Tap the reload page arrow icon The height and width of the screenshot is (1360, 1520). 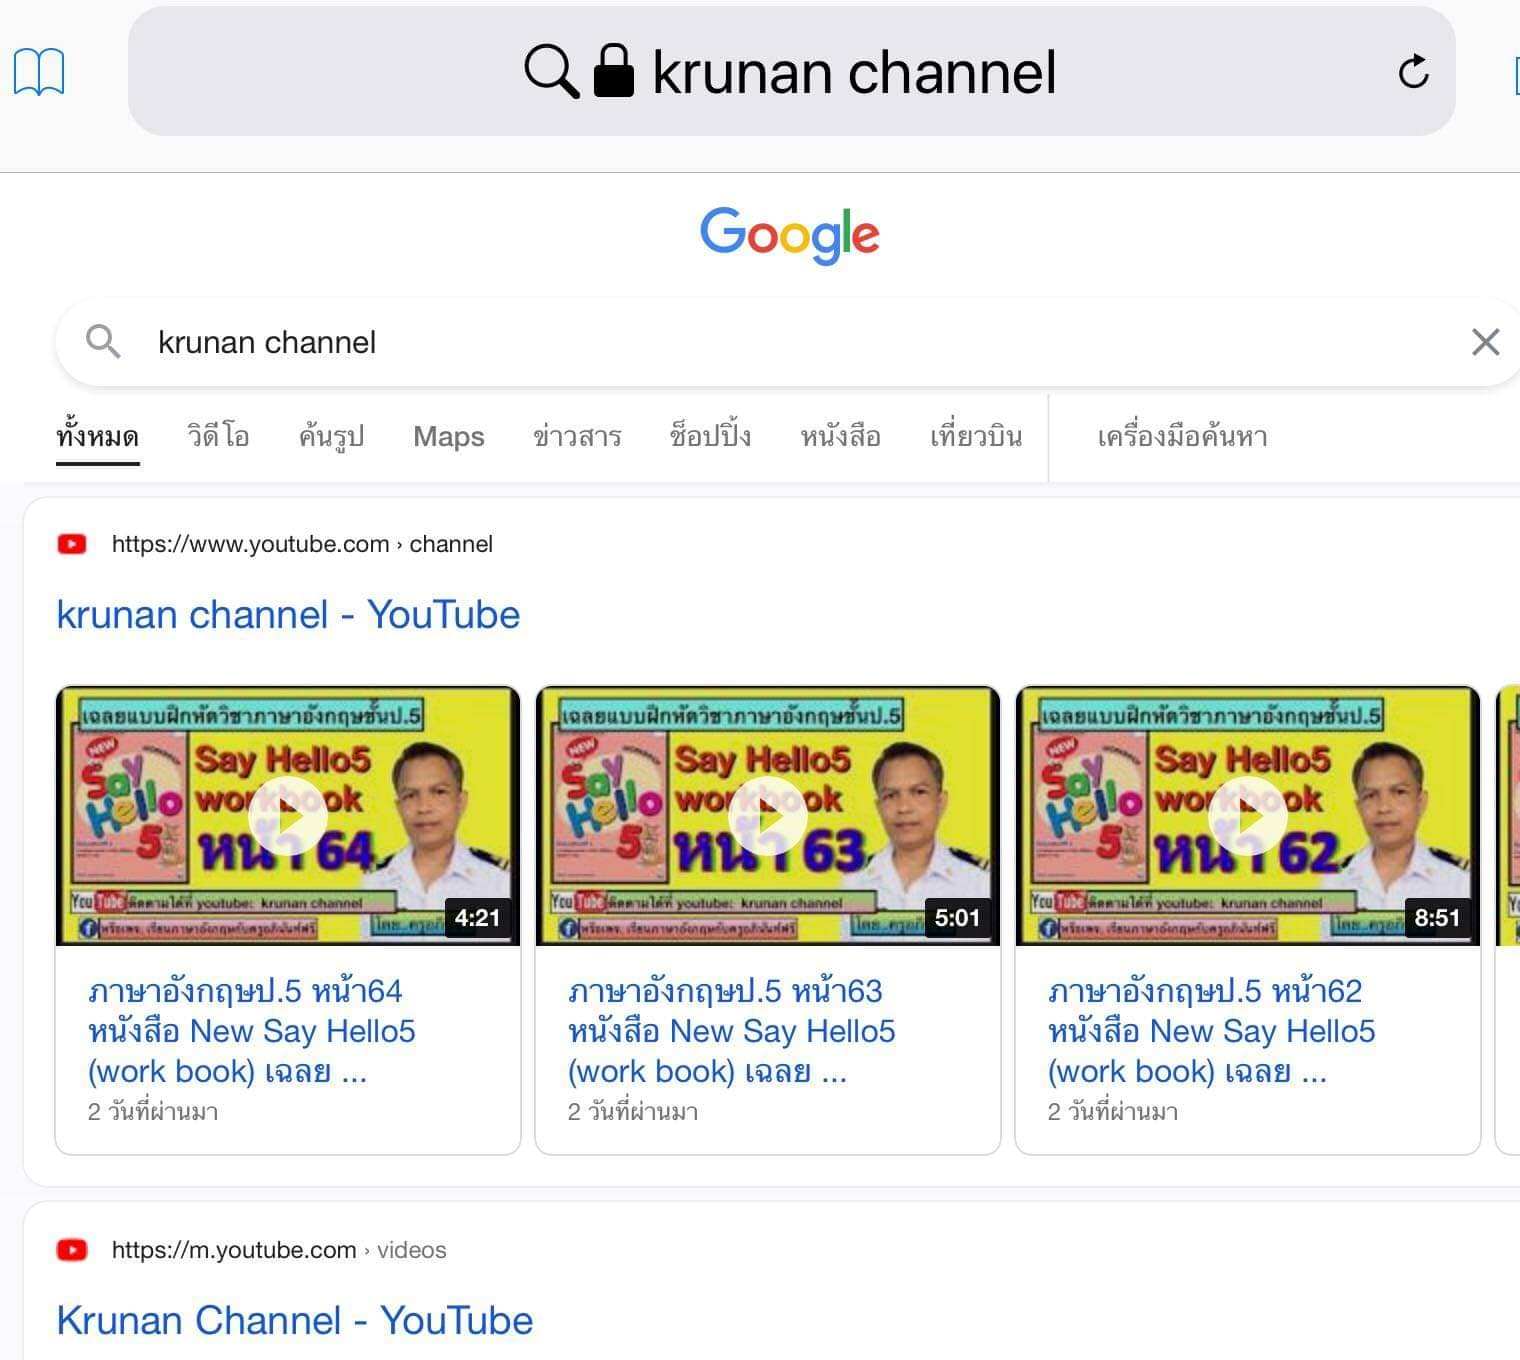click(x=1413, y=72)
